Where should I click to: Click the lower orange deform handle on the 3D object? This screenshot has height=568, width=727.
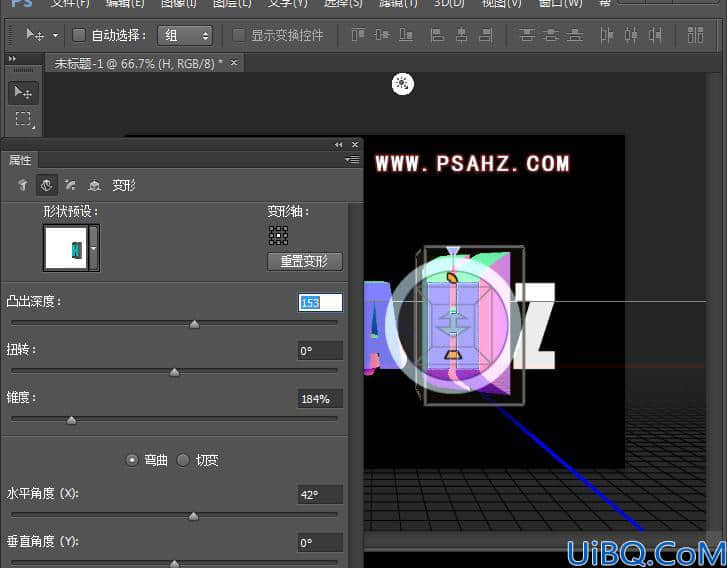(x=451, y=355)
